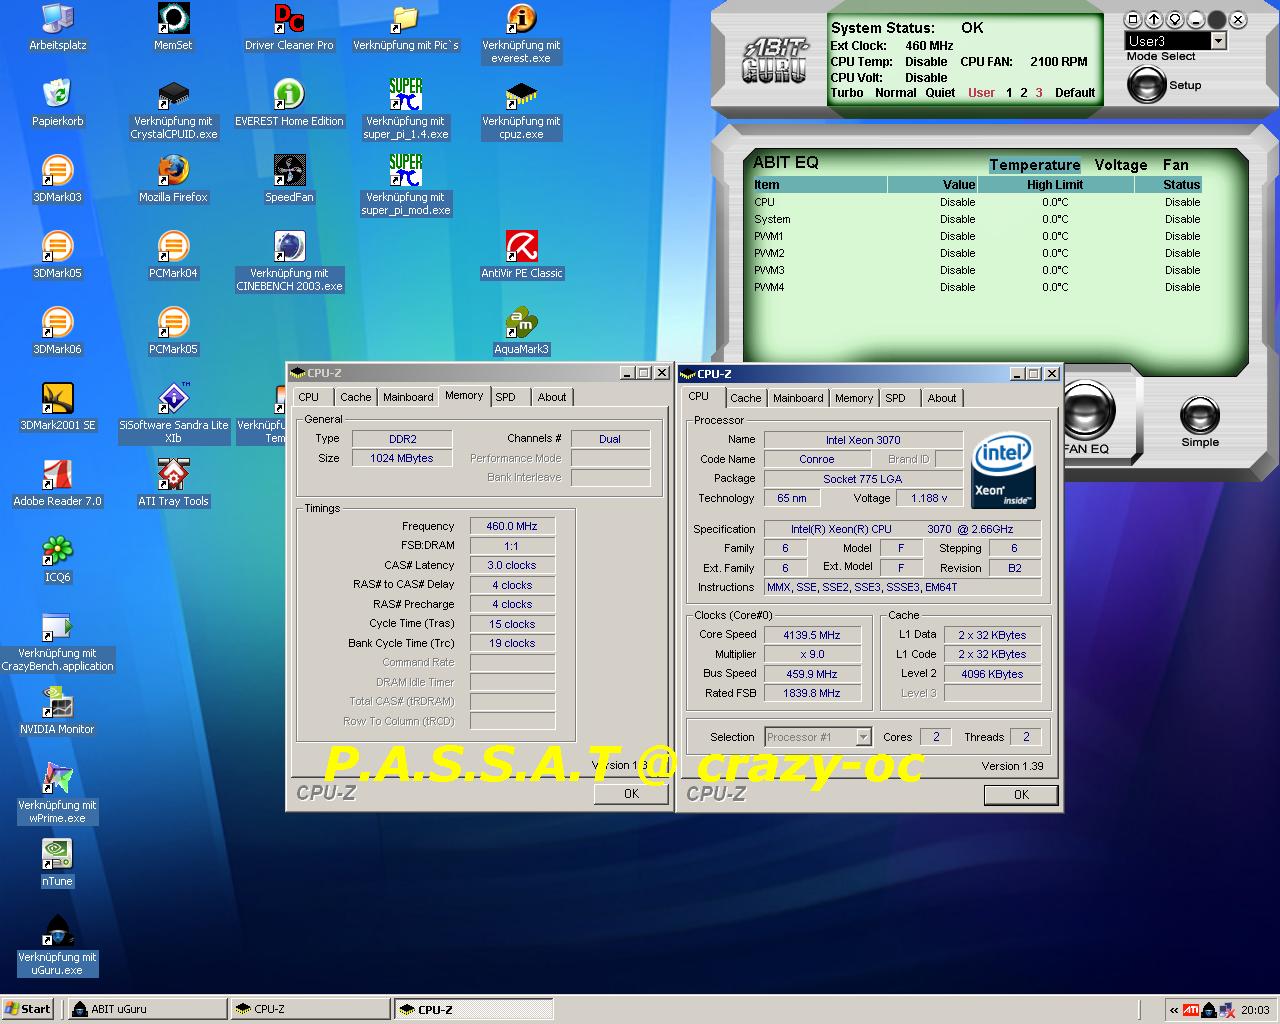1280x1024 pixels.
Task: Launch the uGuru.exe desktop shortcut
Action: pos(57,946)
